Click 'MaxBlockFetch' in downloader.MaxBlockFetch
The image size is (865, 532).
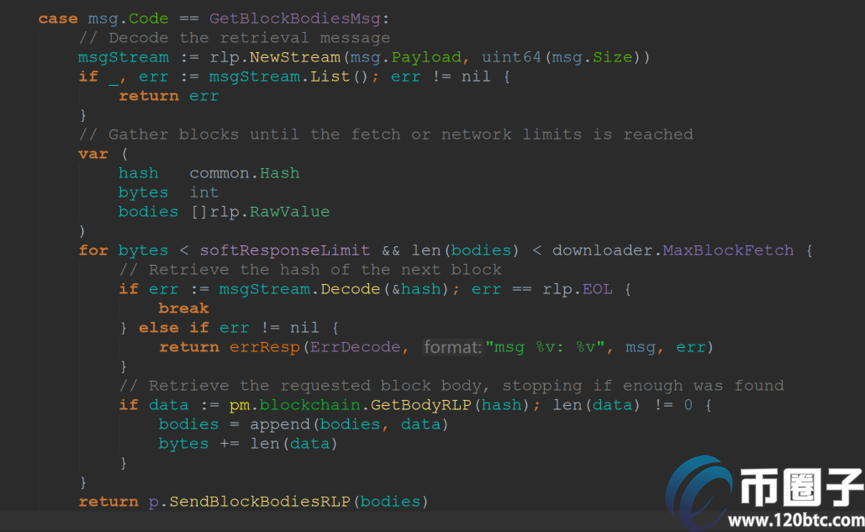click(728, 251)
